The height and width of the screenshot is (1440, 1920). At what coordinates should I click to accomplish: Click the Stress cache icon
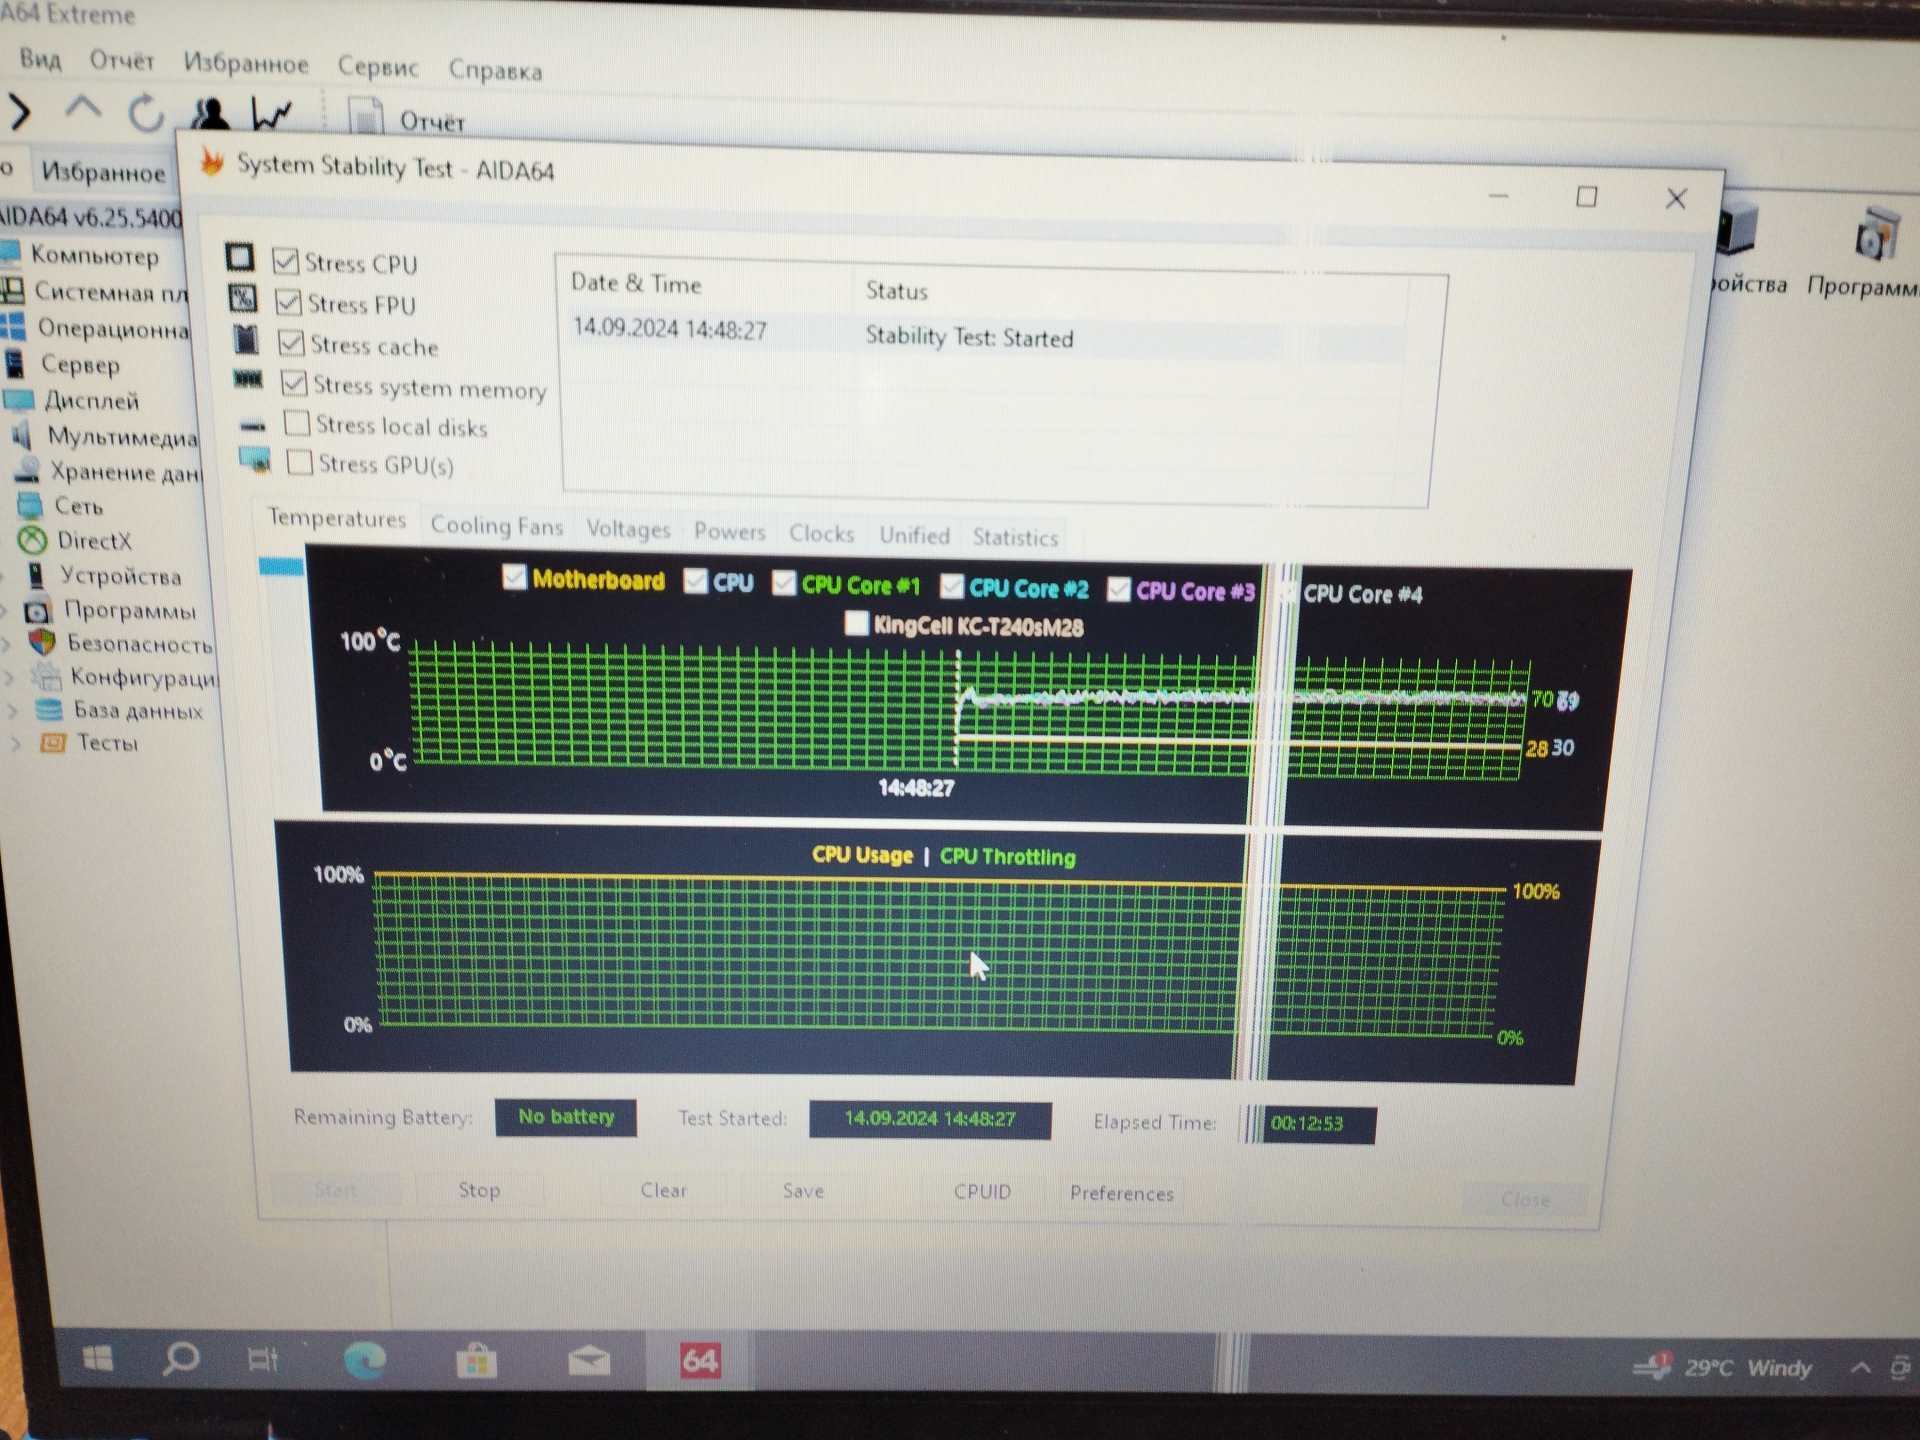[x=245, y=340]
